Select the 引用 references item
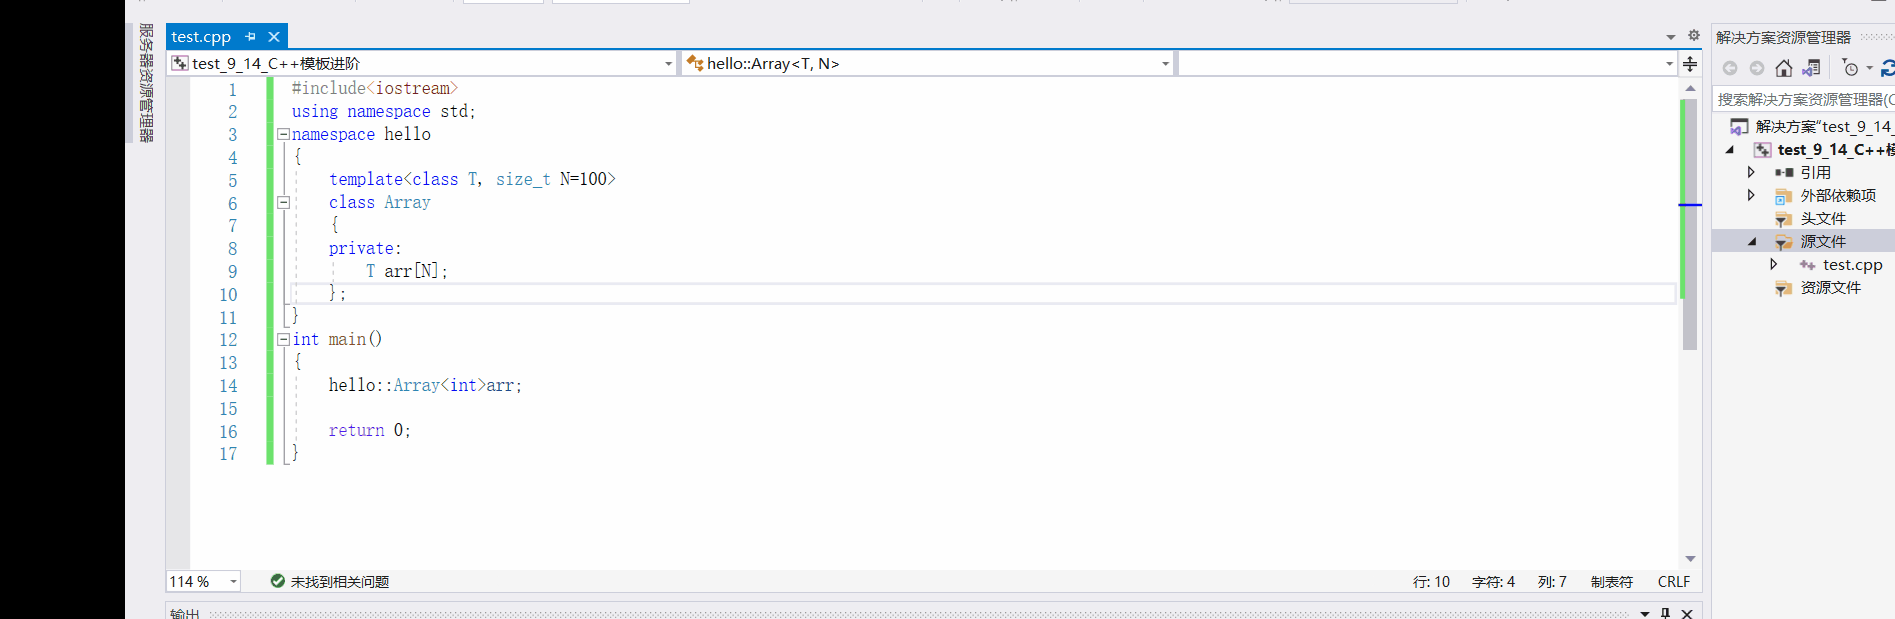This screenshot has width=1895, height=619. (x=1815, y=172)
